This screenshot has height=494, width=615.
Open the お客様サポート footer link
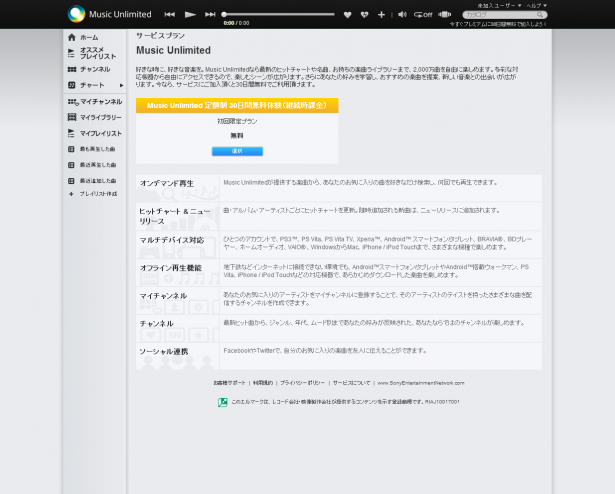(x=229, y=383)
